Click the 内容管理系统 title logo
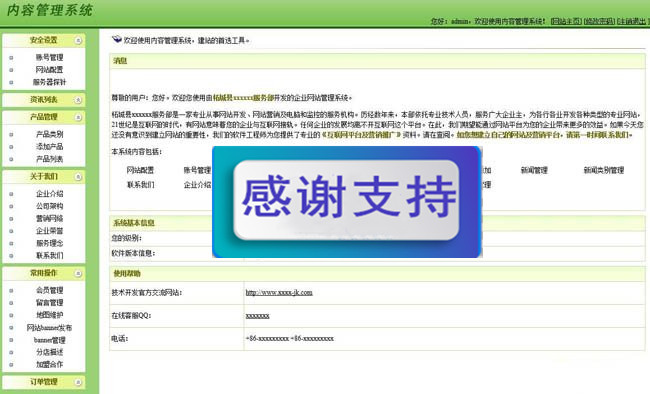The image size is (650, 394). (50, 10)
